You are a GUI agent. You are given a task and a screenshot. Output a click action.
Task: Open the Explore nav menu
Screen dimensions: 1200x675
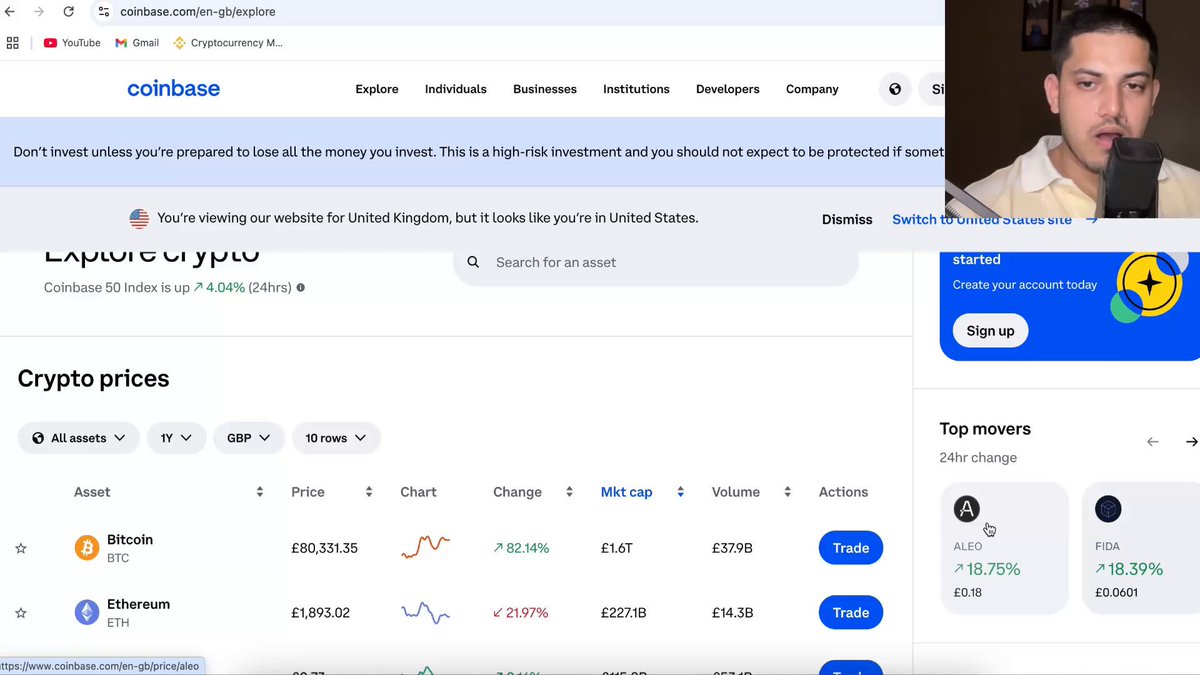pyautogui.click(x=377, y=89)
